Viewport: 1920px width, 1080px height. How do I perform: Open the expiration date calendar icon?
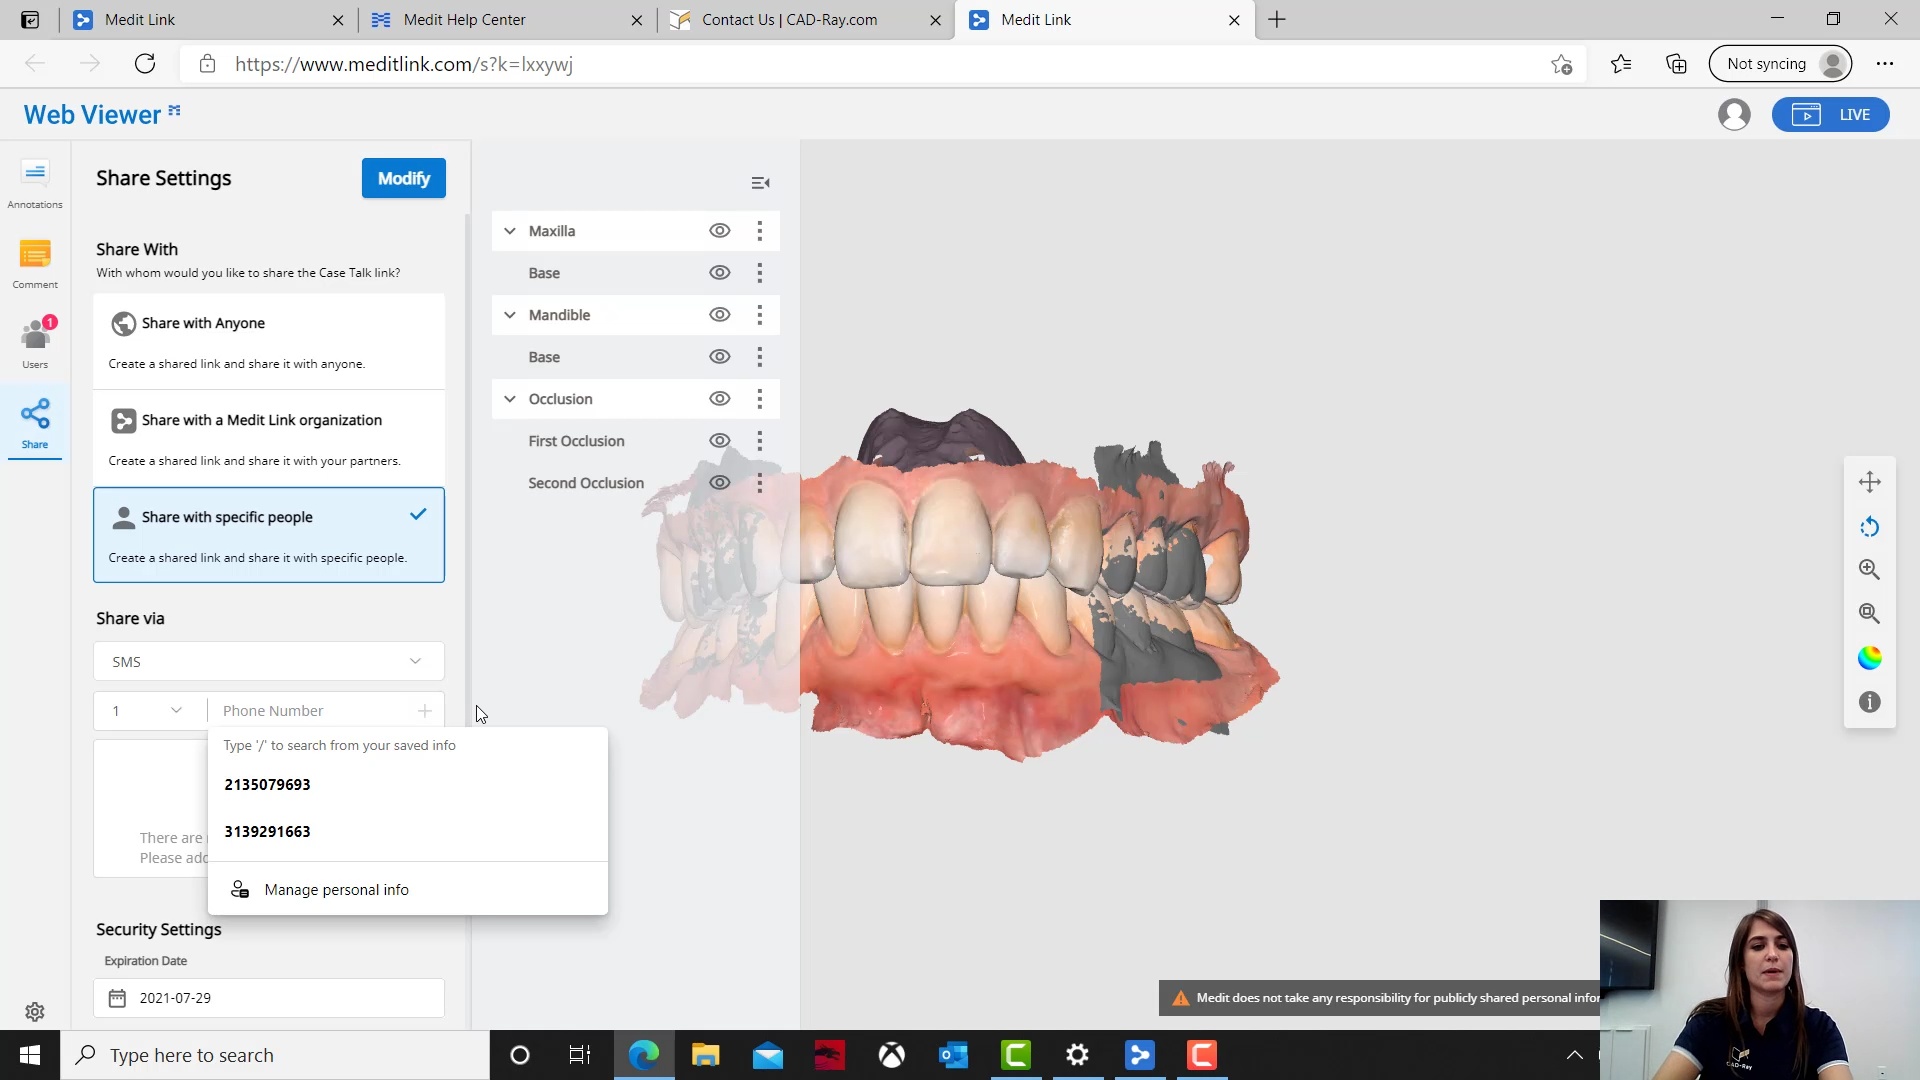pos(117,998)
